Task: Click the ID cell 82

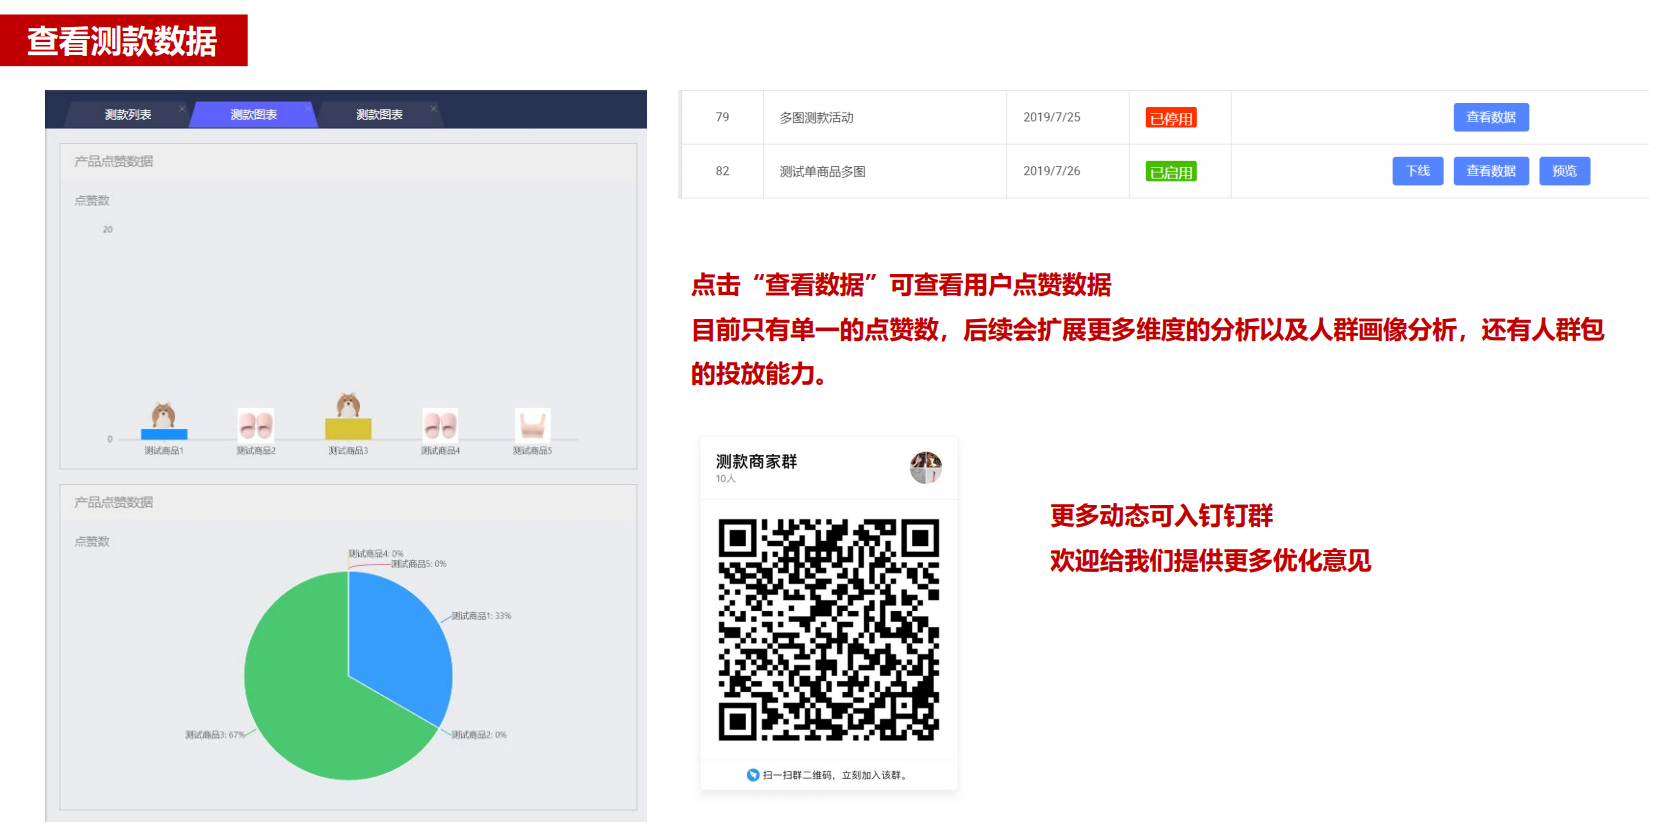Action: (722, 171)
